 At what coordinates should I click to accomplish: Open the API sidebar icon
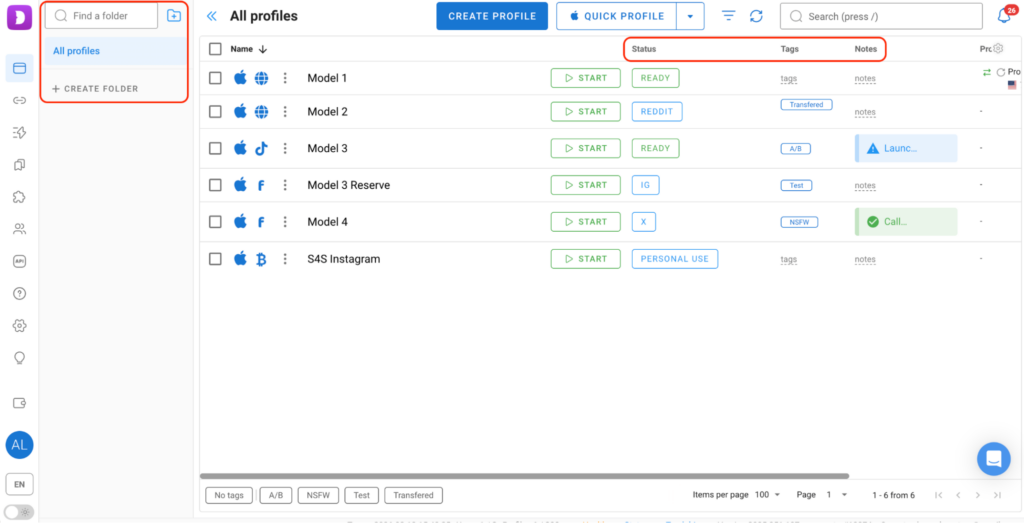[x=19, y=261]
